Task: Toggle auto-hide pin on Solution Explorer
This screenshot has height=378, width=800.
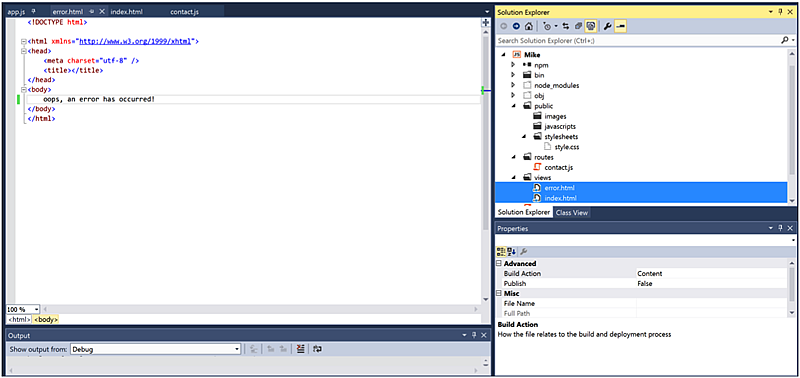Action: 781,12
